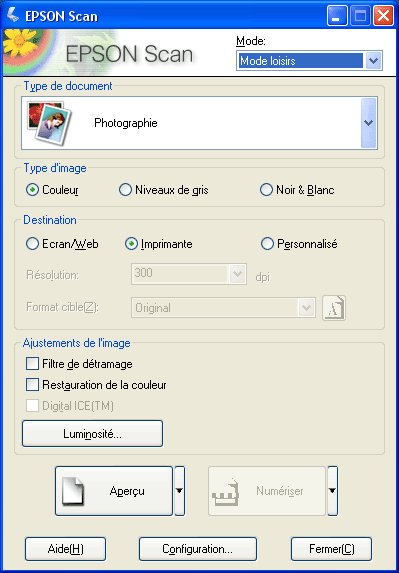Click the scanner icon on Numériser button
399x573 pixels.
point(225,492)
